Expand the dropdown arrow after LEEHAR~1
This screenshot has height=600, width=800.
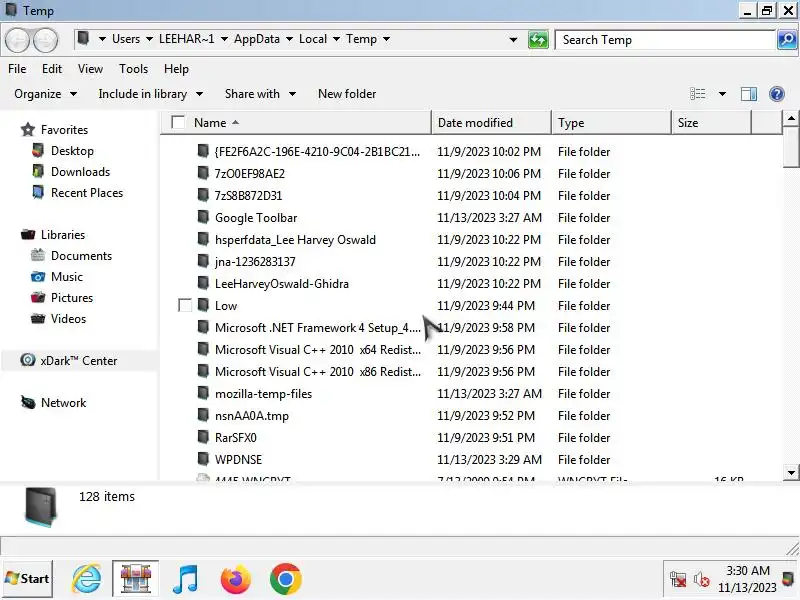coord(224,39)
